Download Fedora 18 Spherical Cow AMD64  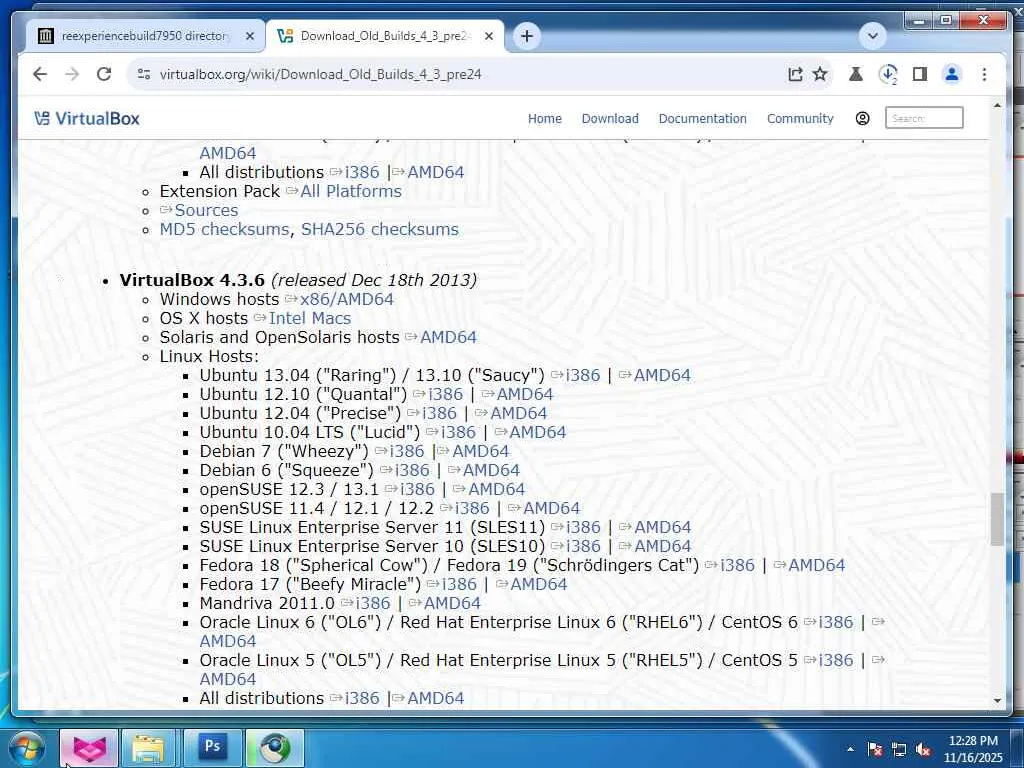(816, 565)
